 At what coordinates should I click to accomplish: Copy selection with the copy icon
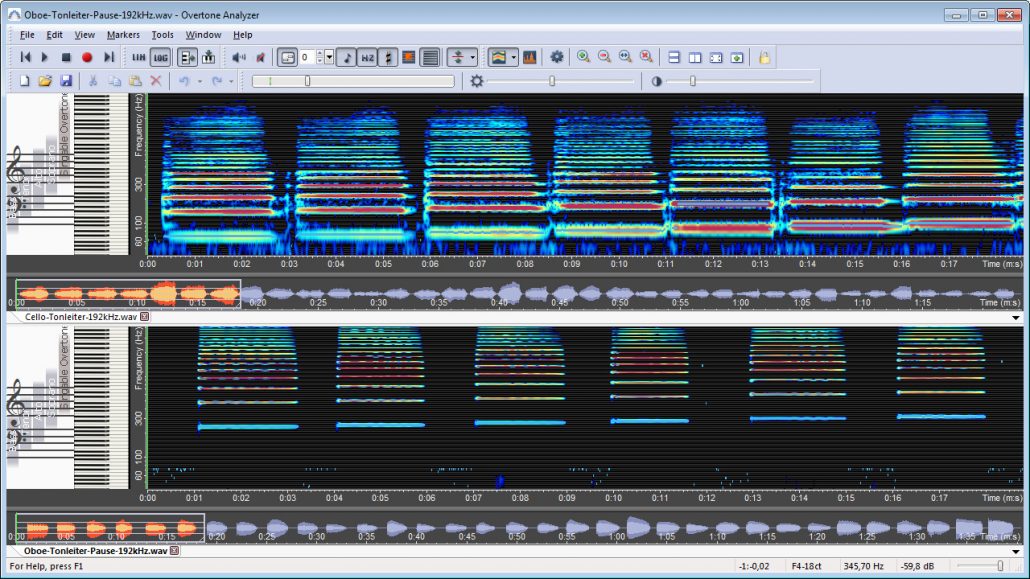point(114,81)
